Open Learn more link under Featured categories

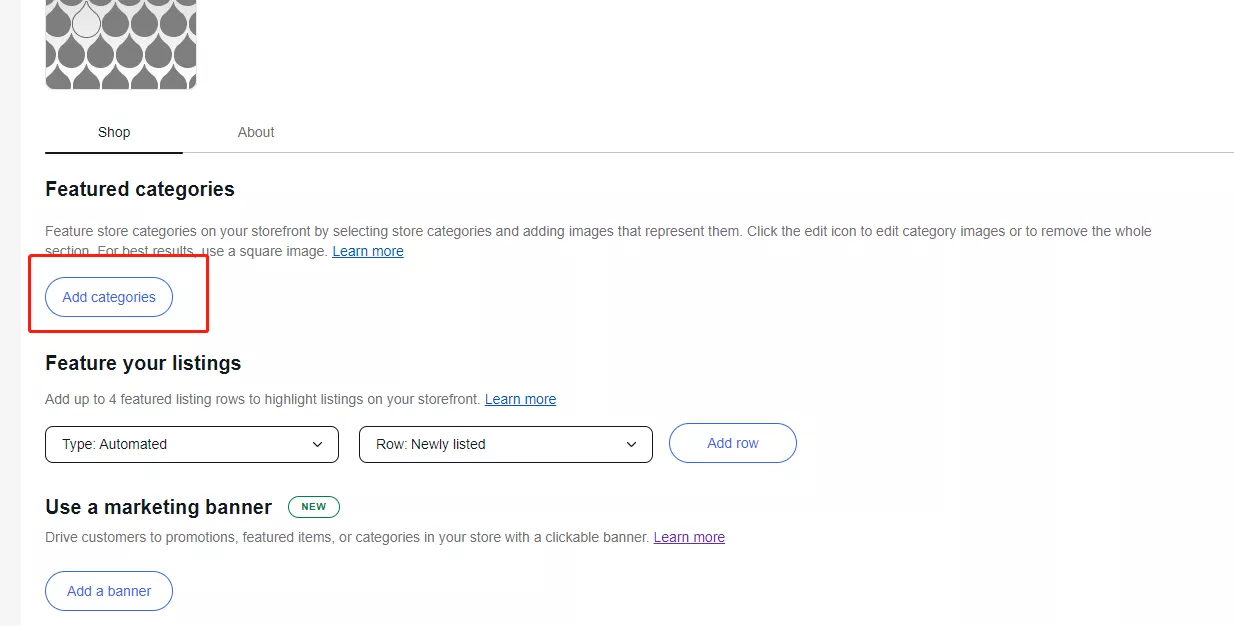pyautogui.click(x=368, y=251)
